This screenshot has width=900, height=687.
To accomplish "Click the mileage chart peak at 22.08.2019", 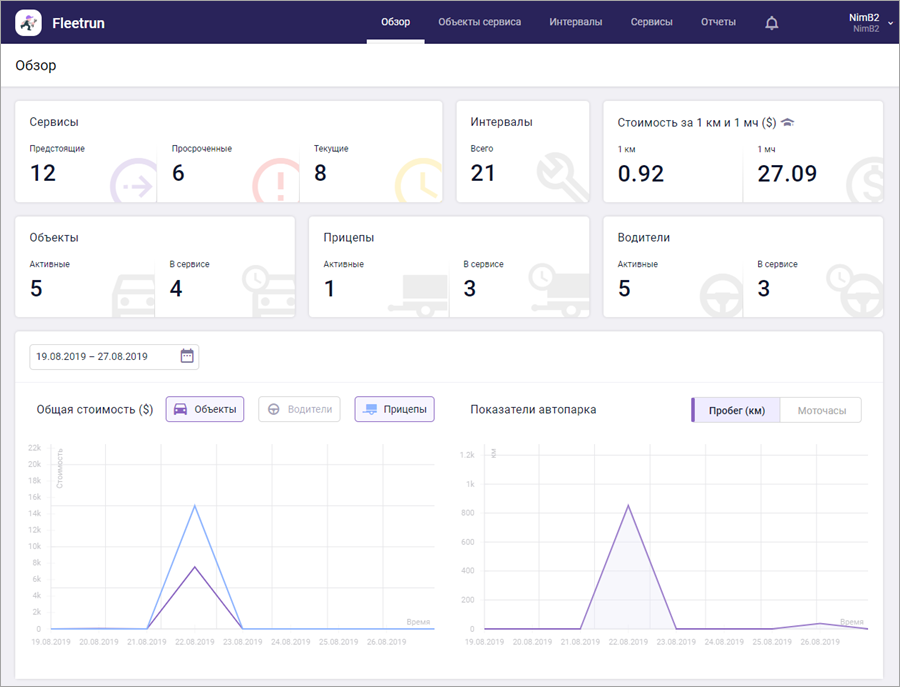I will (628, 505).
